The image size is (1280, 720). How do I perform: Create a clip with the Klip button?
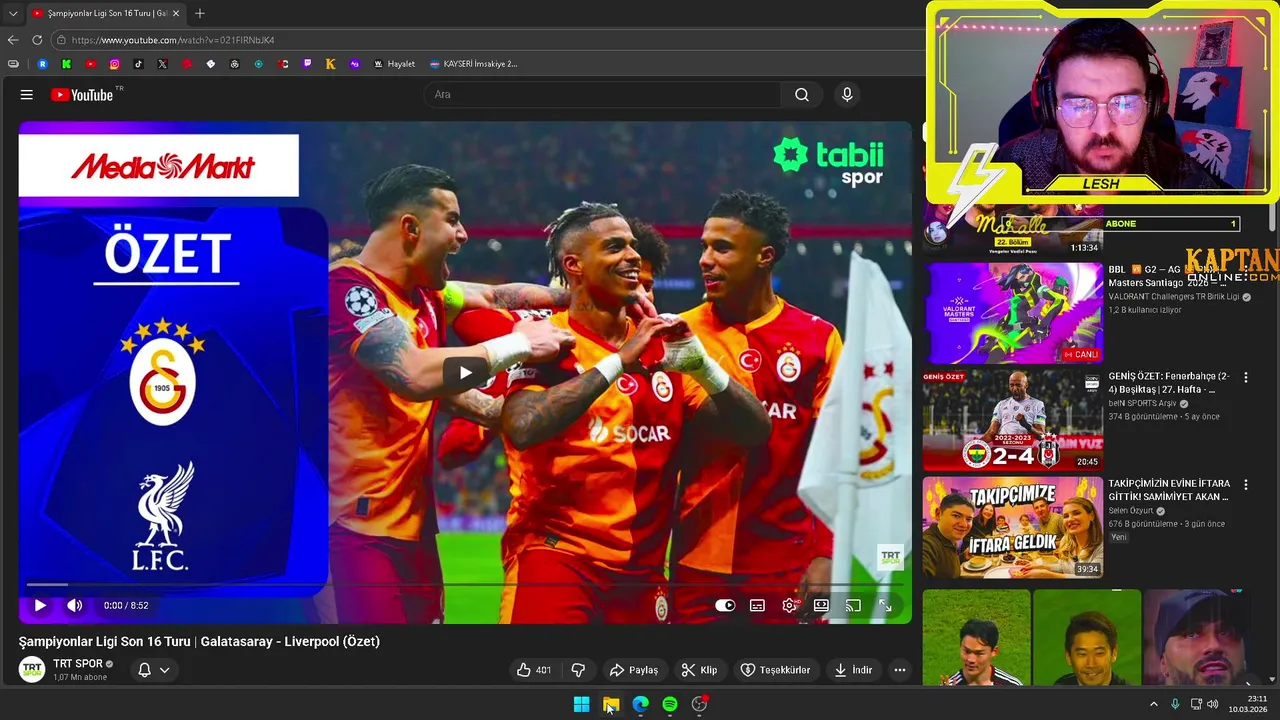pos(699,670)
